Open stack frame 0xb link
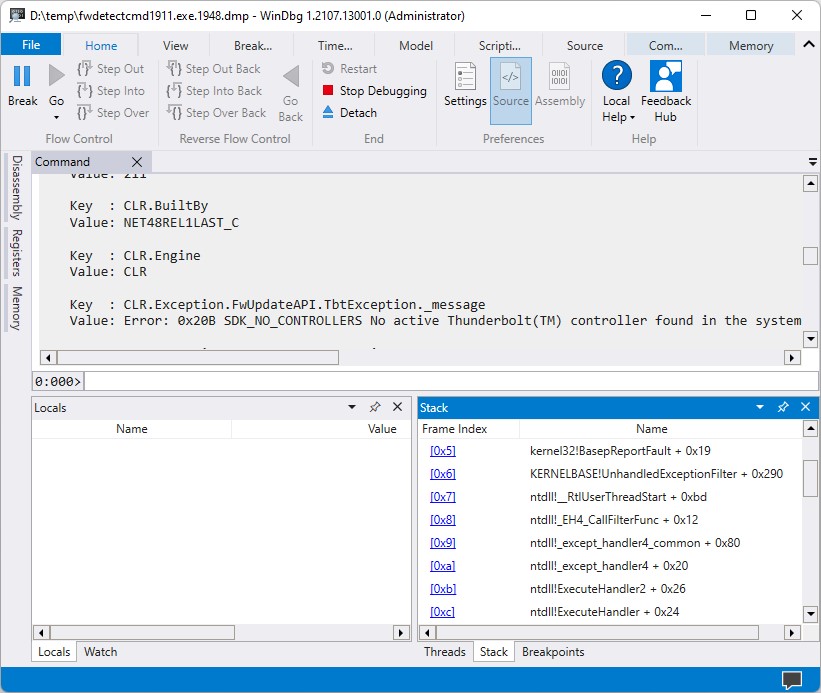This screenshot has height=693, width=821. [442, 589]
